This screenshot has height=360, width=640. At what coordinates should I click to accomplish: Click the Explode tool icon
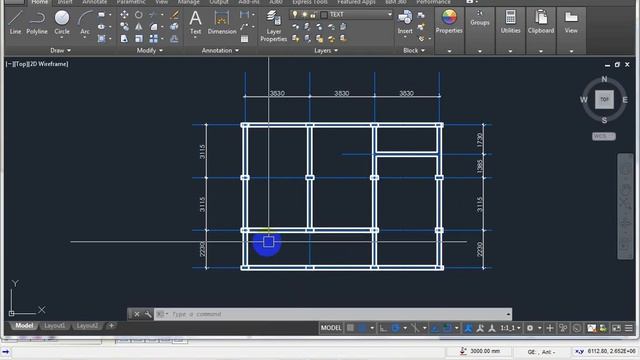click(x=174, y=27)
